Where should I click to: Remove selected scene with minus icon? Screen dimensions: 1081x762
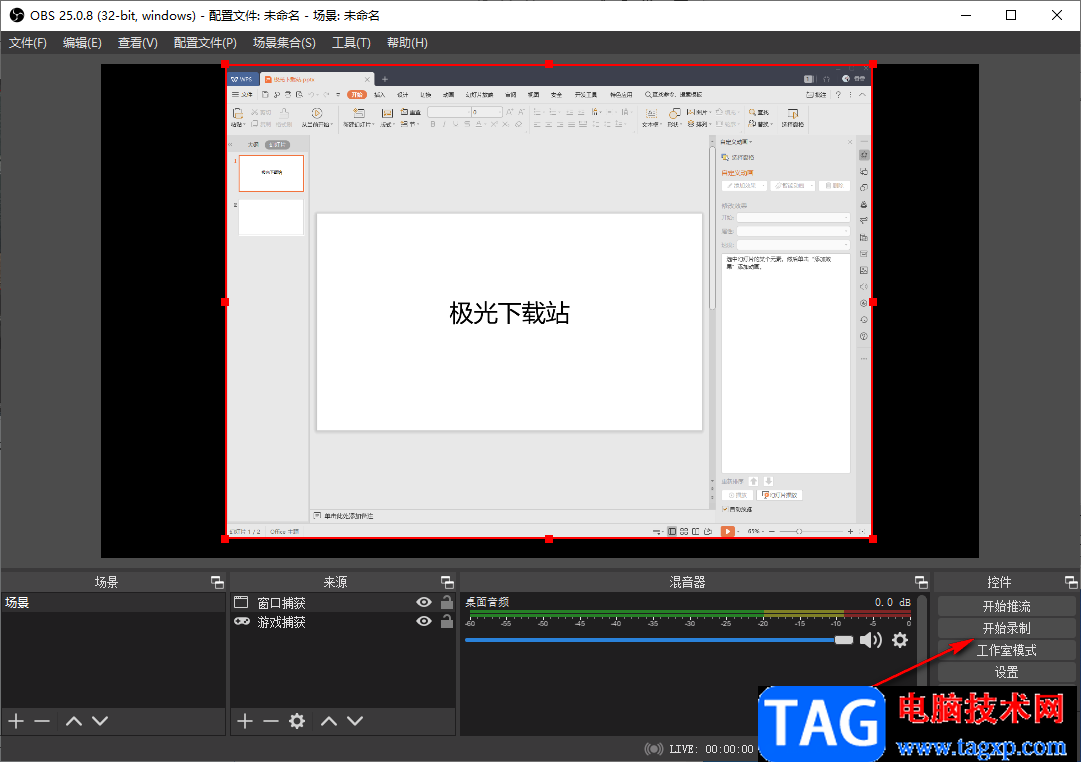point(42,721)
